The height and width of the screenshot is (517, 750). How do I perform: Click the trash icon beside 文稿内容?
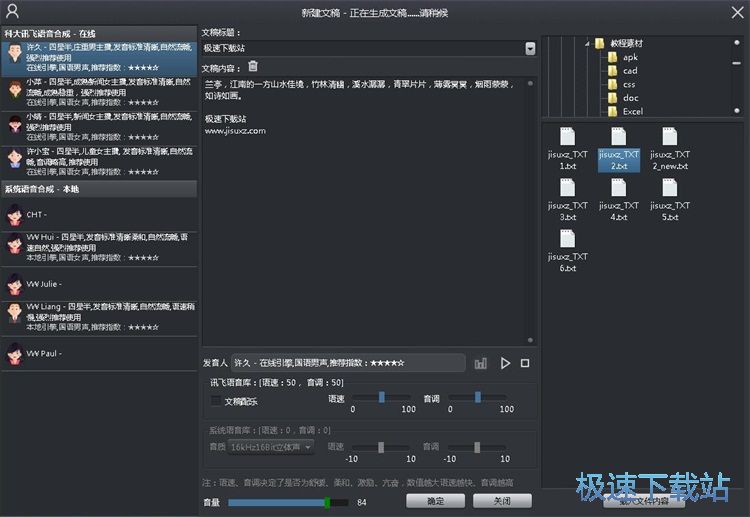tap(253, 66)
